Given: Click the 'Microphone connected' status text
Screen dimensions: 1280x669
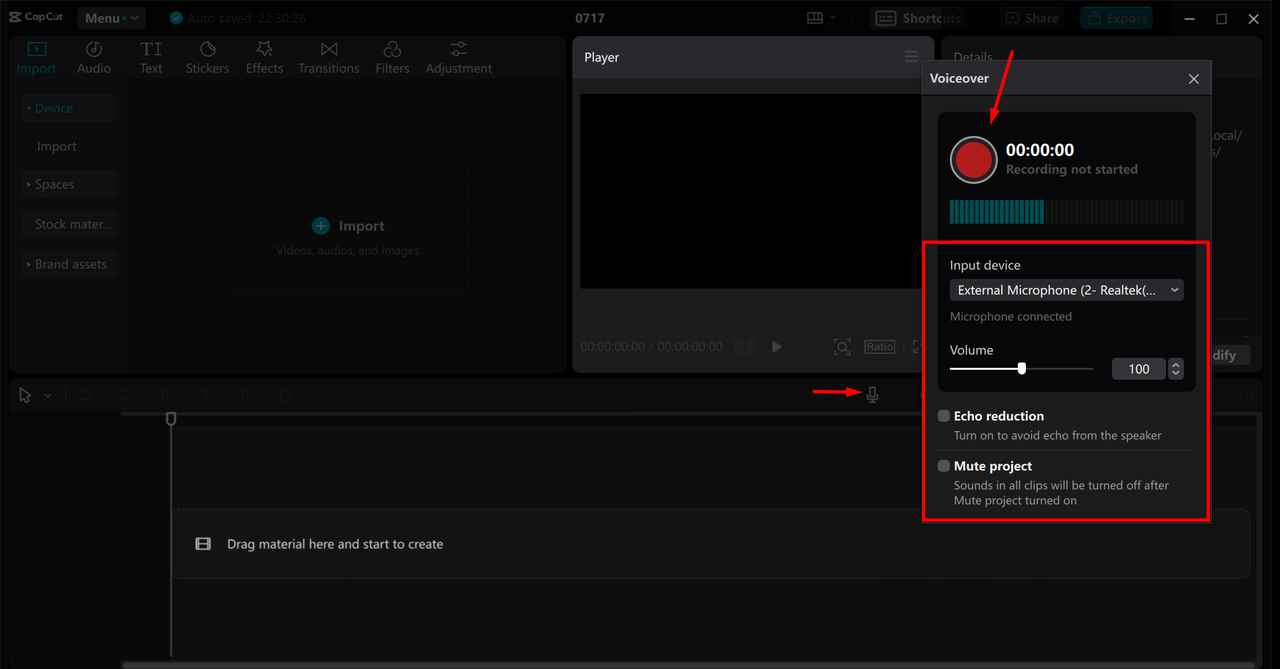Looking at the screenshot, I should [1011, 316].
